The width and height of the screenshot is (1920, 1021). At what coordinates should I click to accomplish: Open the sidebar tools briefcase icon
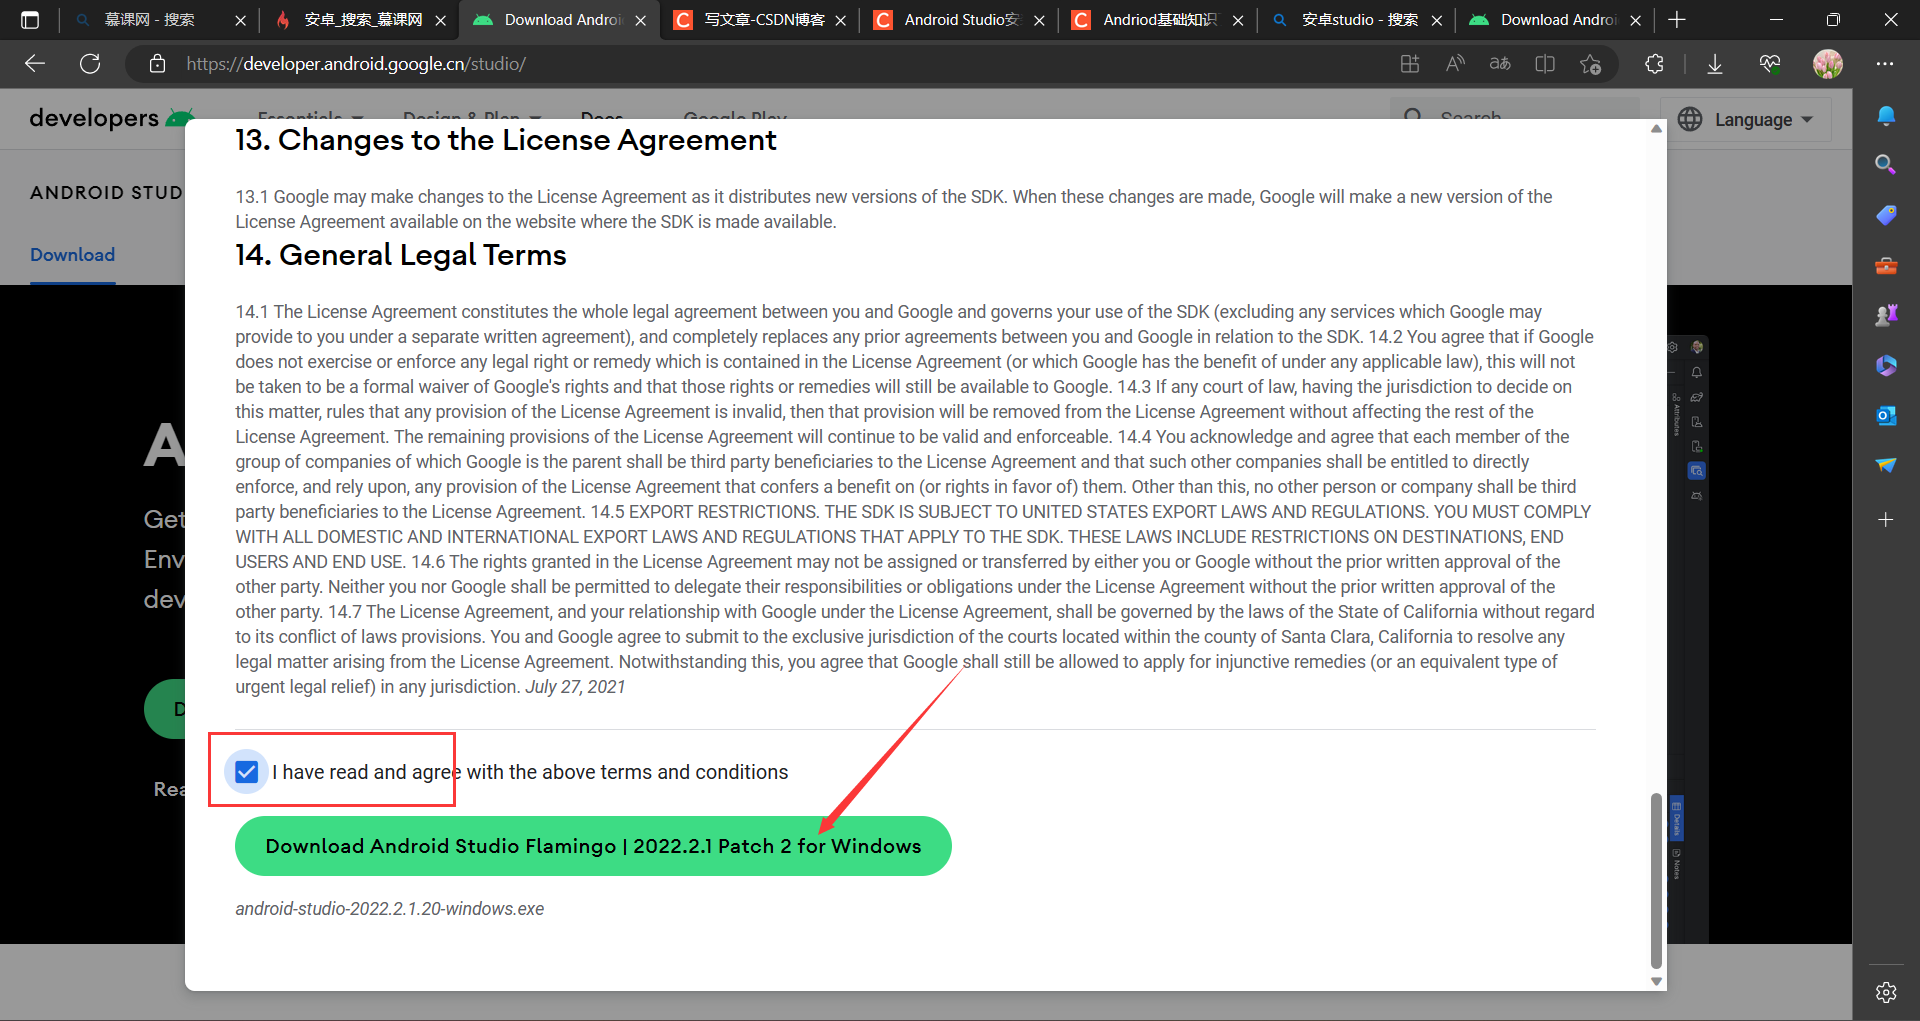pyautogui.click(x=1886, y=266)
